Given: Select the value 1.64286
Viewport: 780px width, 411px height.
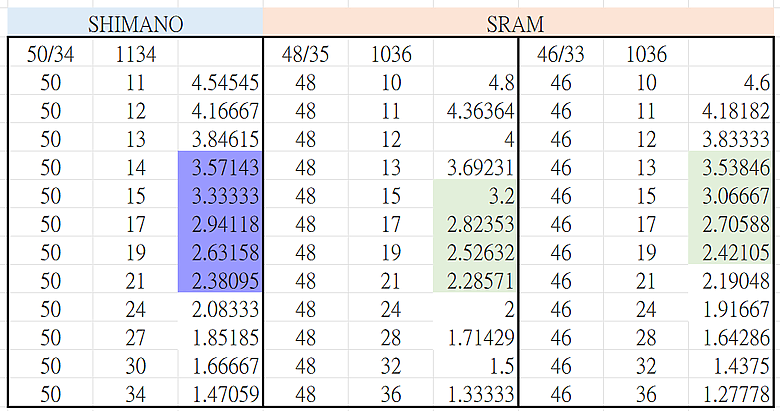Looking at the screenshot, I should click(731, 337).
